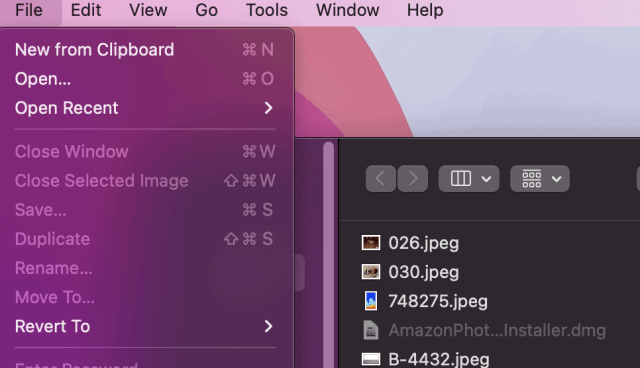Screen dimensions: 640x368
Task: Select file 748275.jpeg
Action: 438,301
